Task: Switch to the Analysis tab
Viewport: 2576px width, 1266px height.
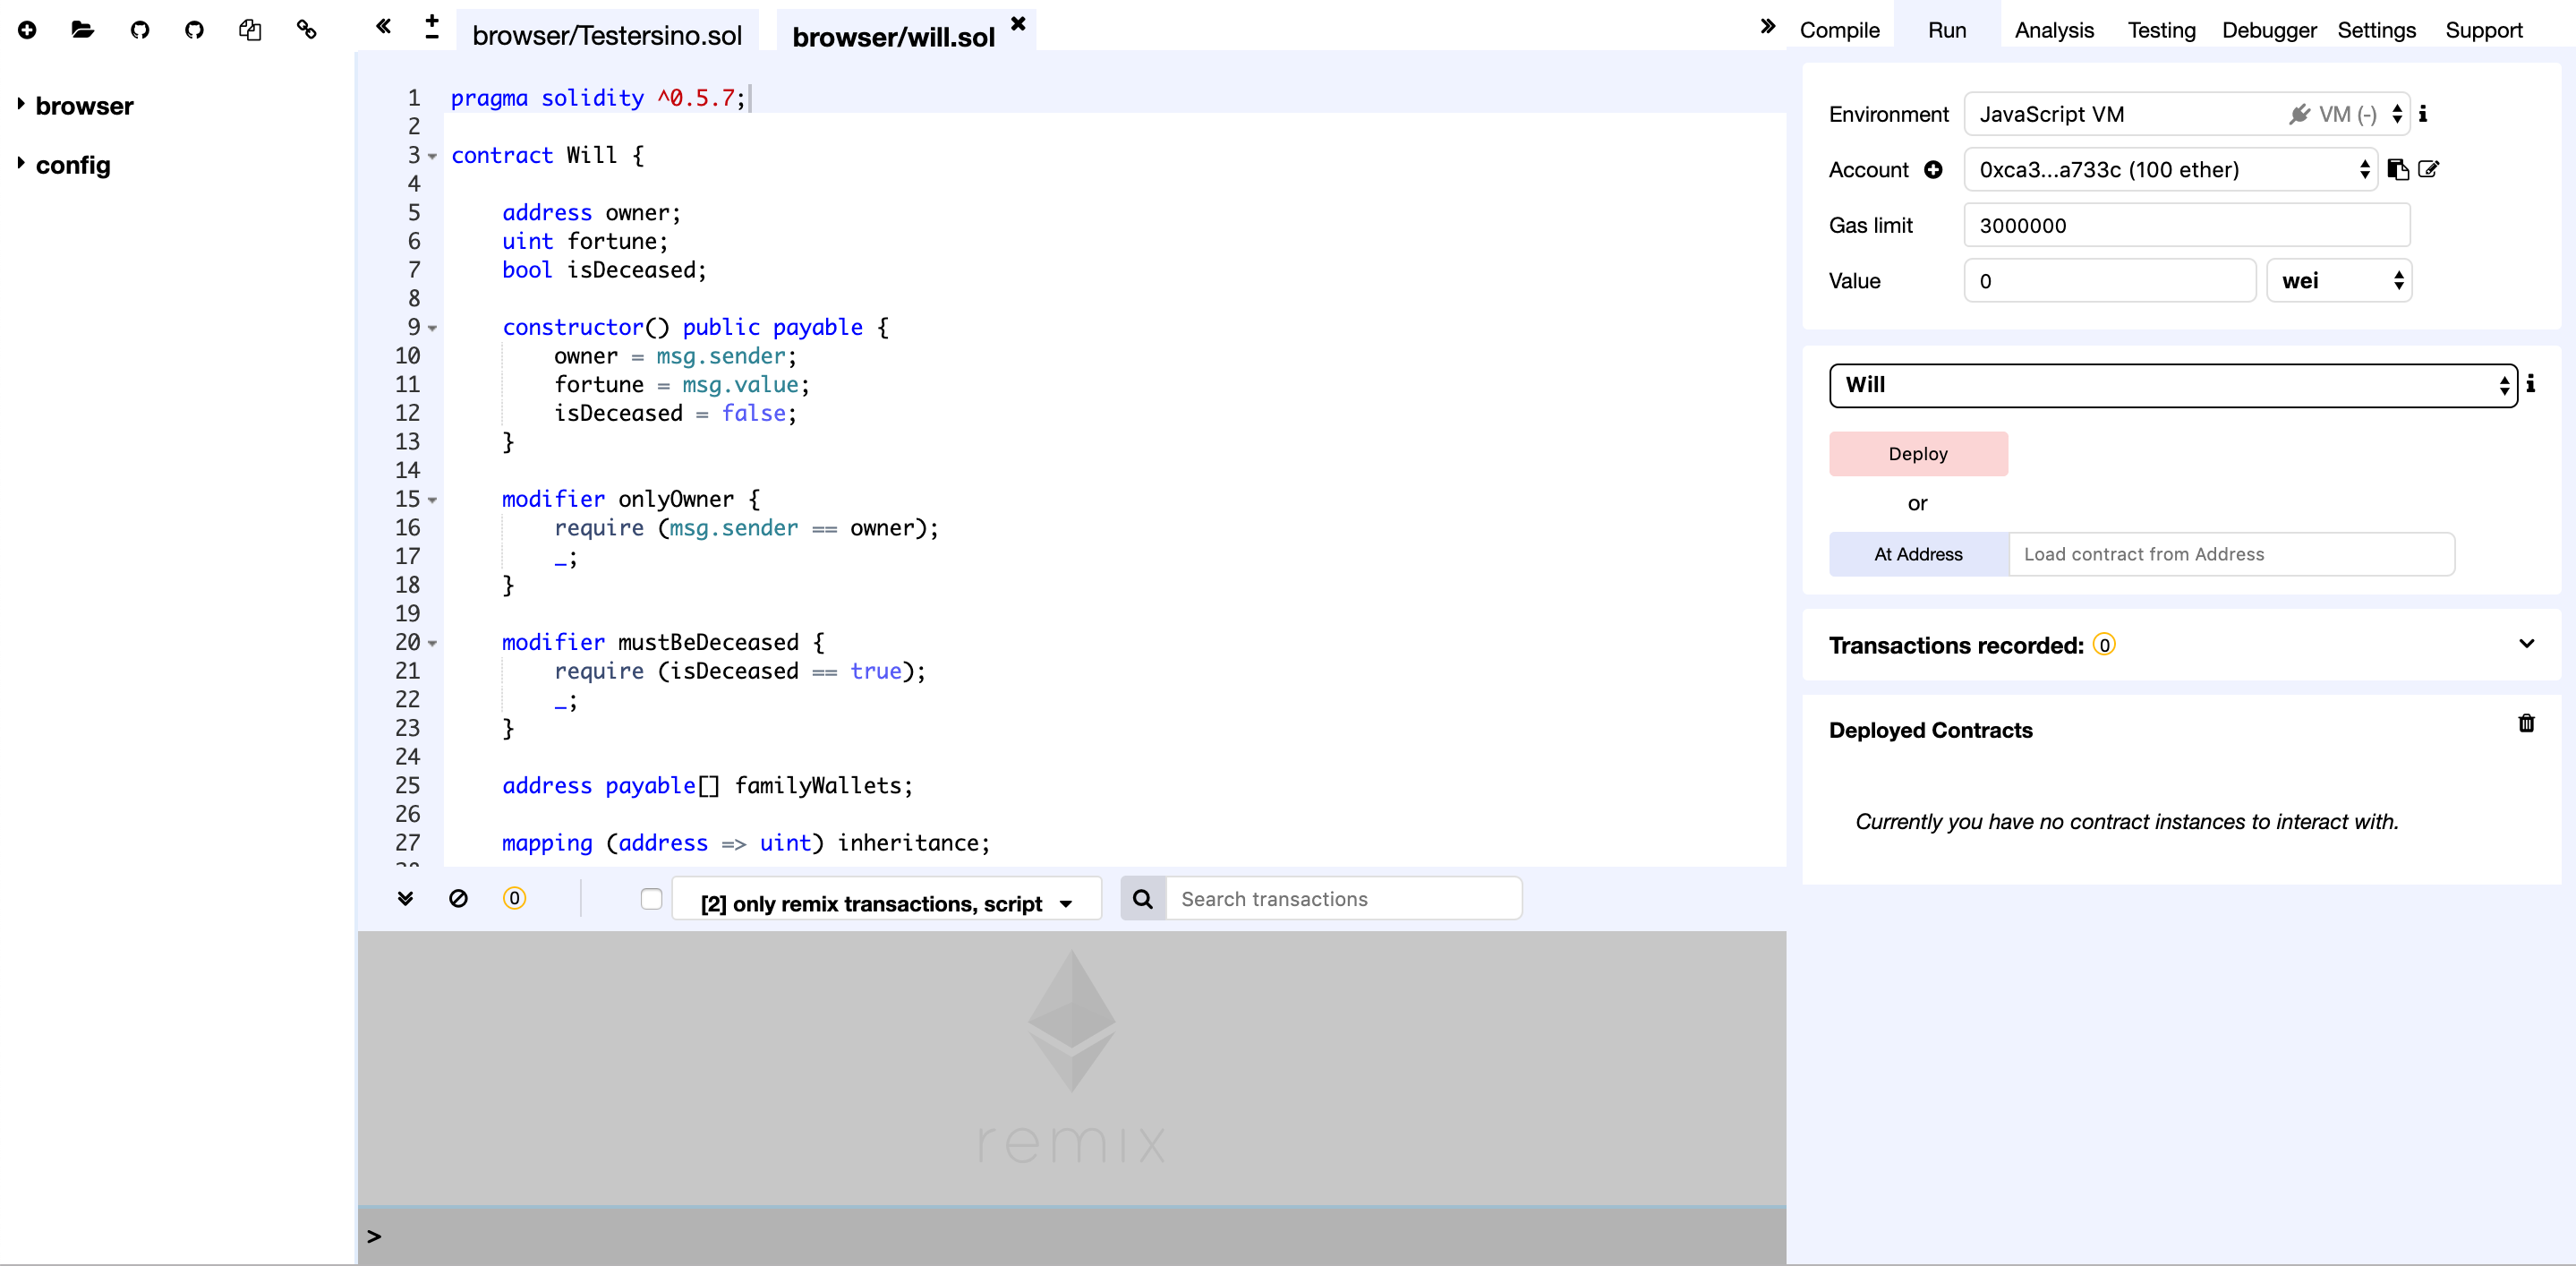Action: (x=2053, y=30)
